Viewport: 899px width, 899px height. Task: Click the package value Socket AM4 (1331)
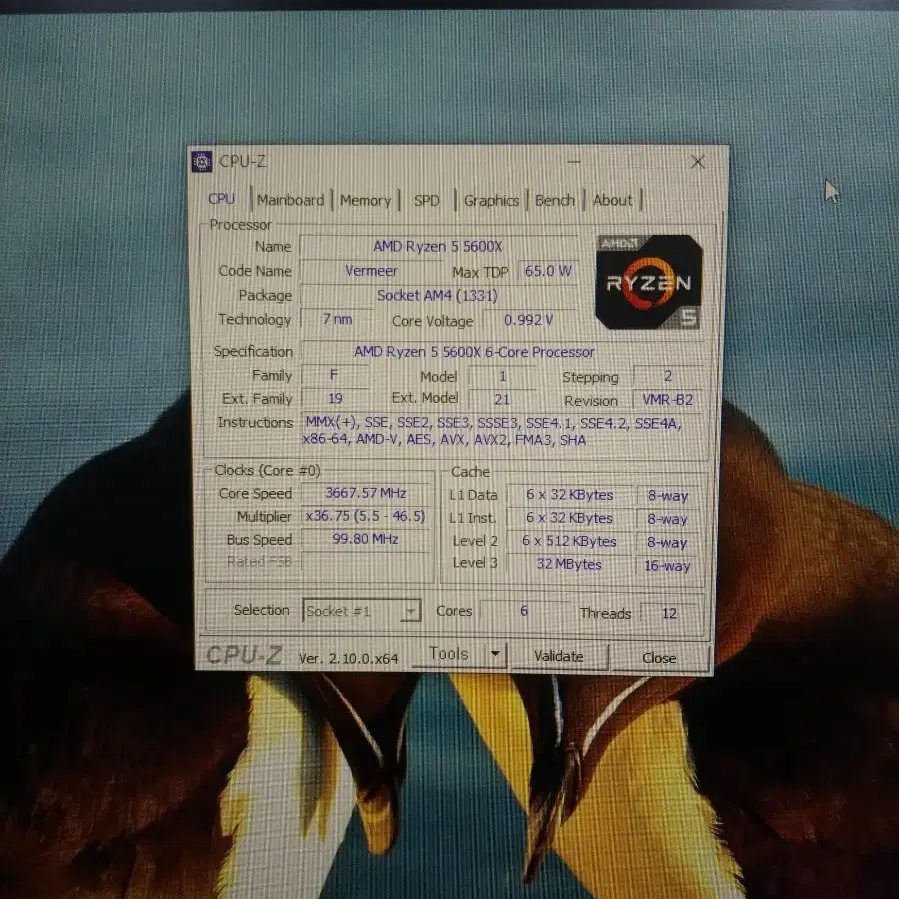[437, 295]
